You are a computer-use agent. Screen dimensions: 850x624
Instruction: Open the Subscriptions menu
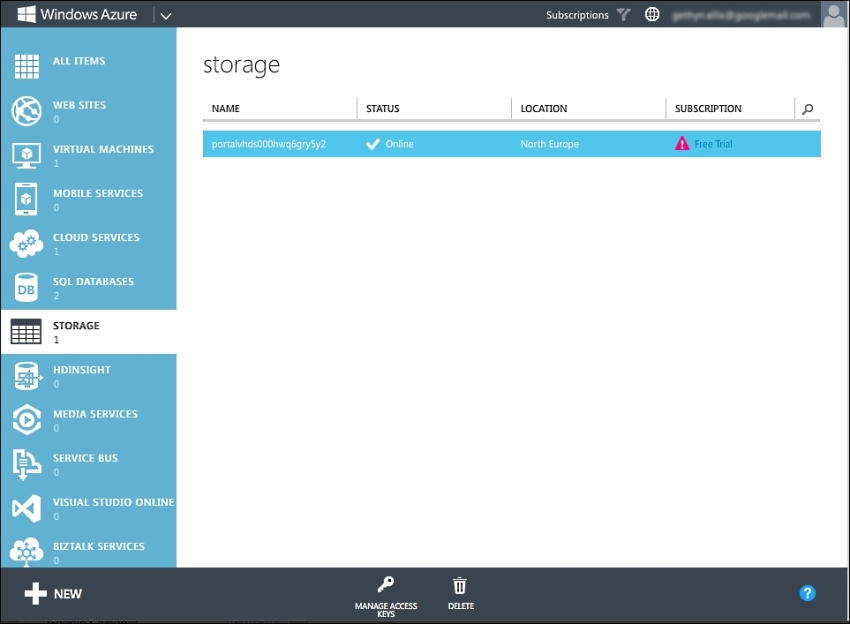[x=577, y=15]
